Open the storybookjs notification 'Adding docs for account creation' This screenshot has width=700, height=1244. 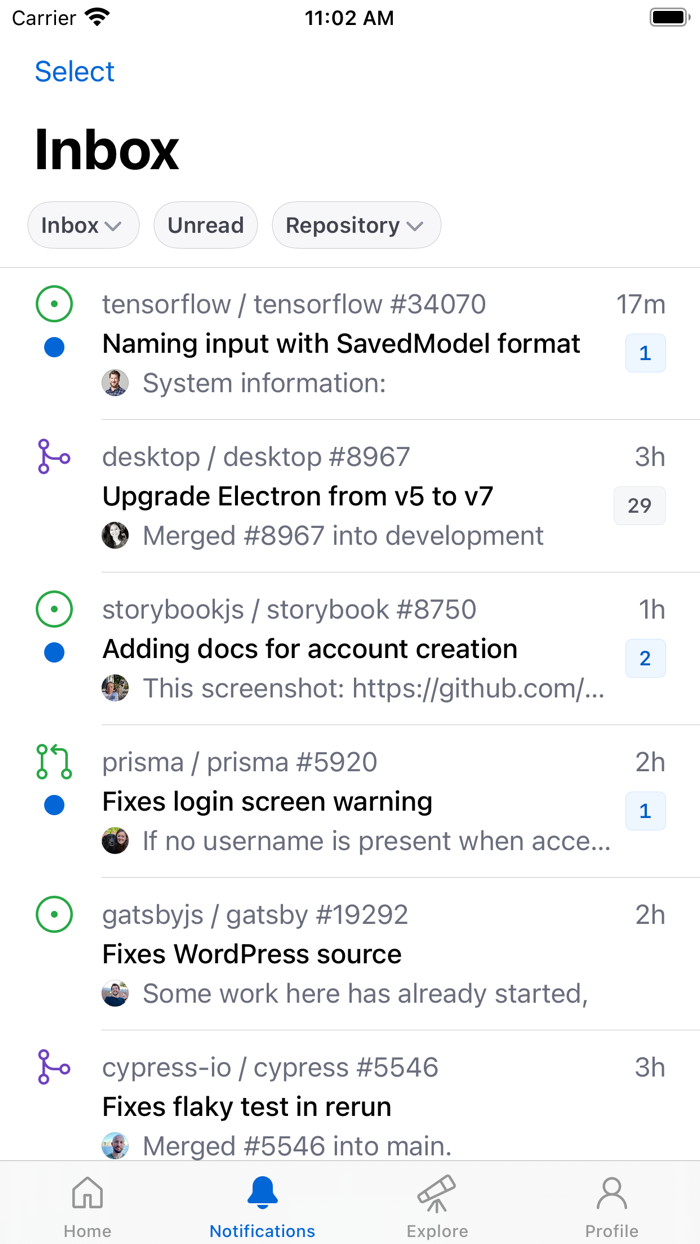coord(310,648)
